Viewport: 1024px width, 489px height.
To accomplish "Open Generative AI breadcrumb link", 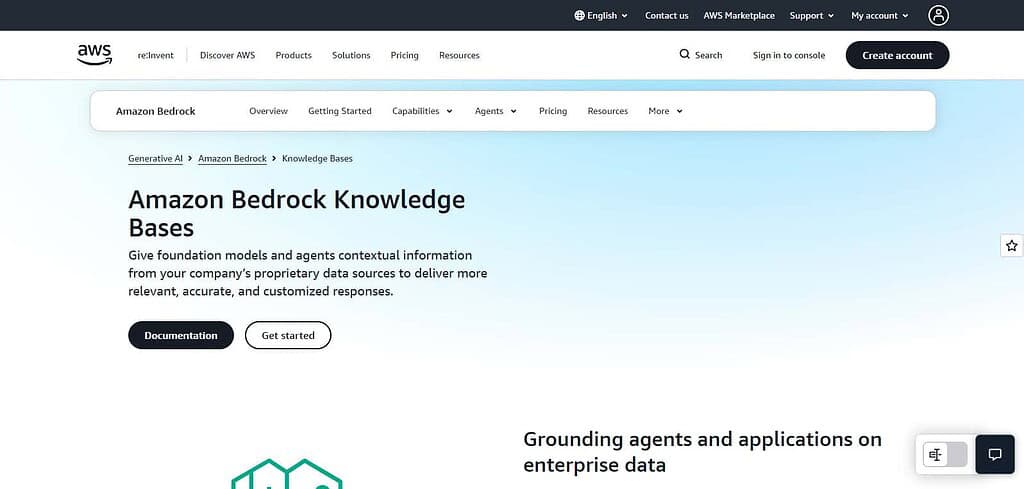I will click(x=155, y=159).
